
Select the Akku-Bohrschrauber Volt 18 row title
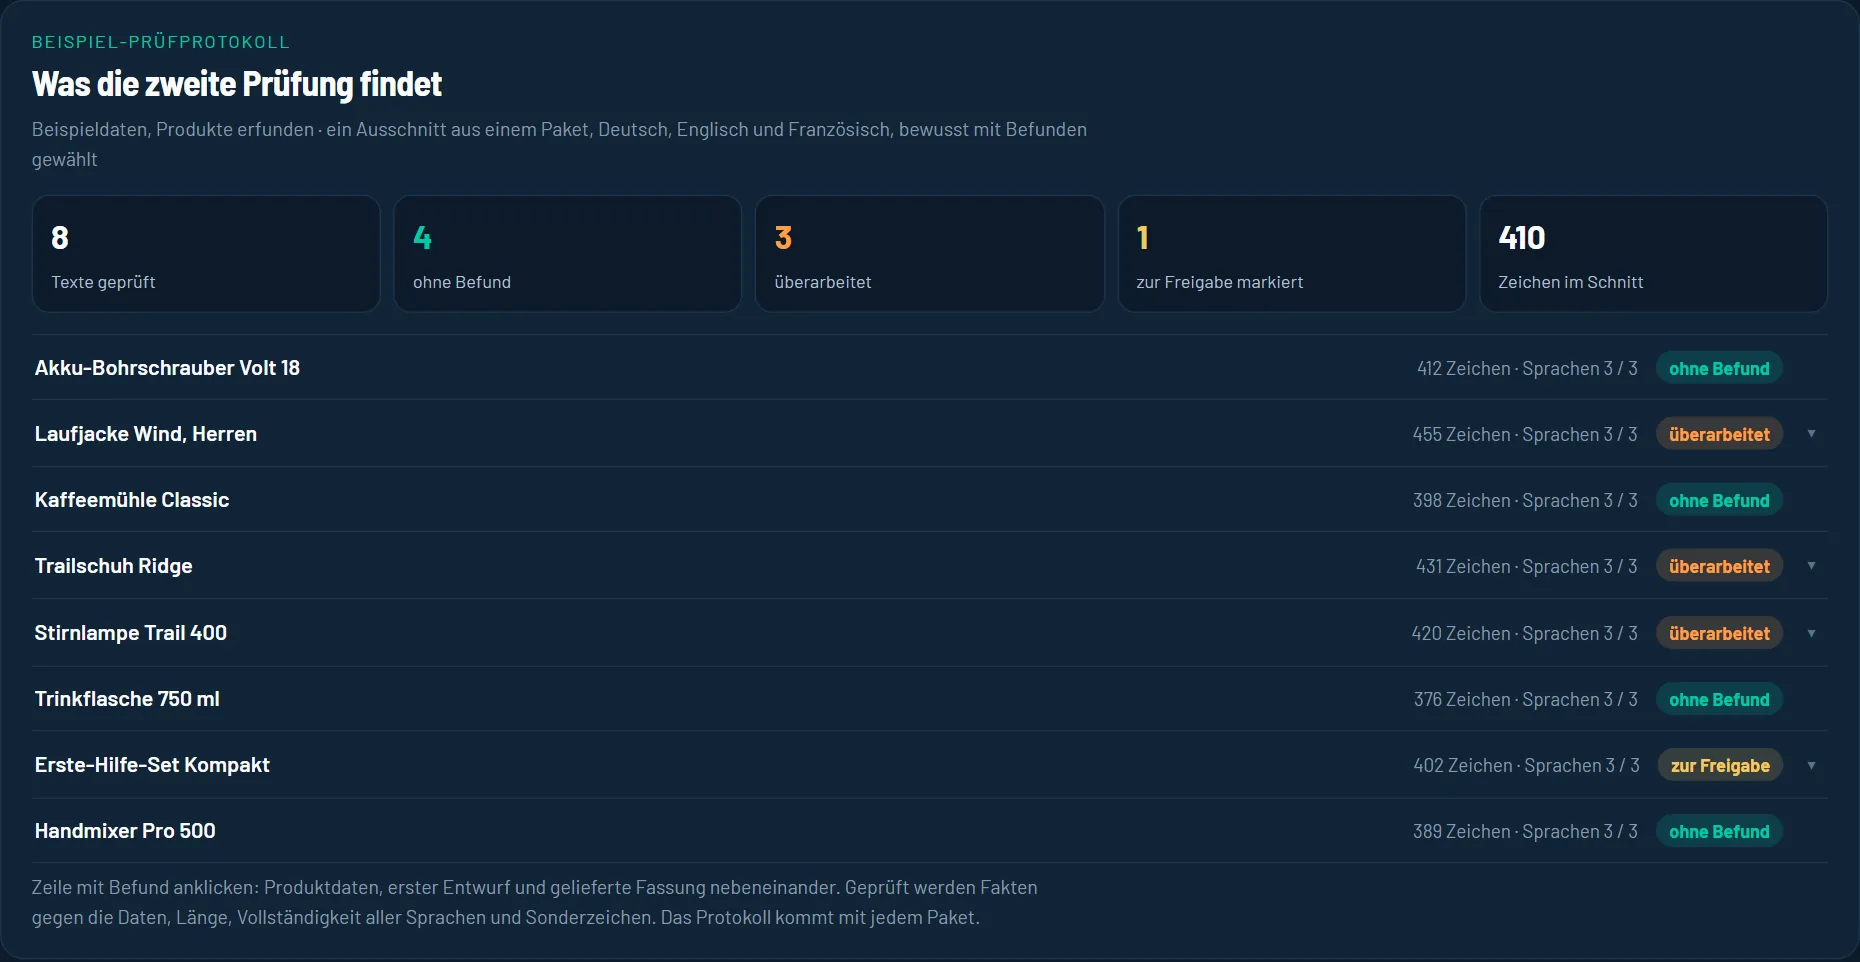167,368
